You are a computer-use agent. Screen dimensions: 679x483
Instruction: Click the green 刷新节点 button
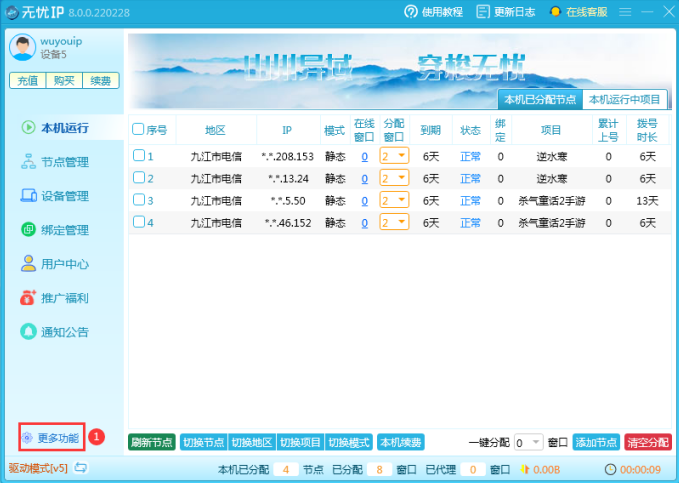tap(151, 442)
